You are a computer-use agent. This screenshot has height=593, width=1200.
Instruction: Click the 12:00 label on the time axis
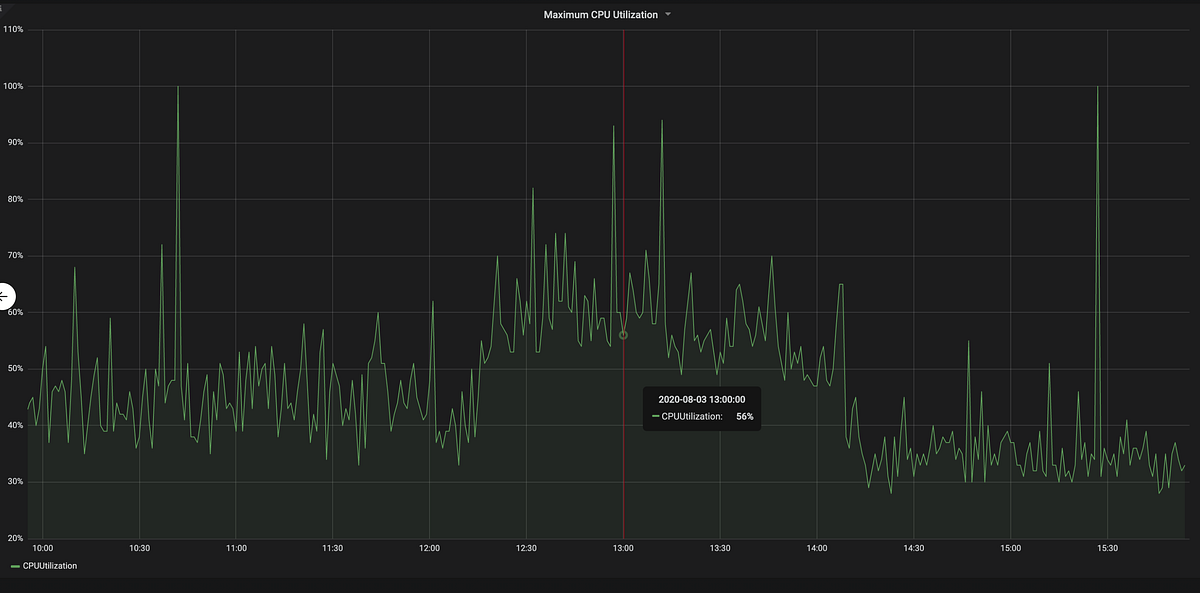pyautogui.click(x=430, y=548)
